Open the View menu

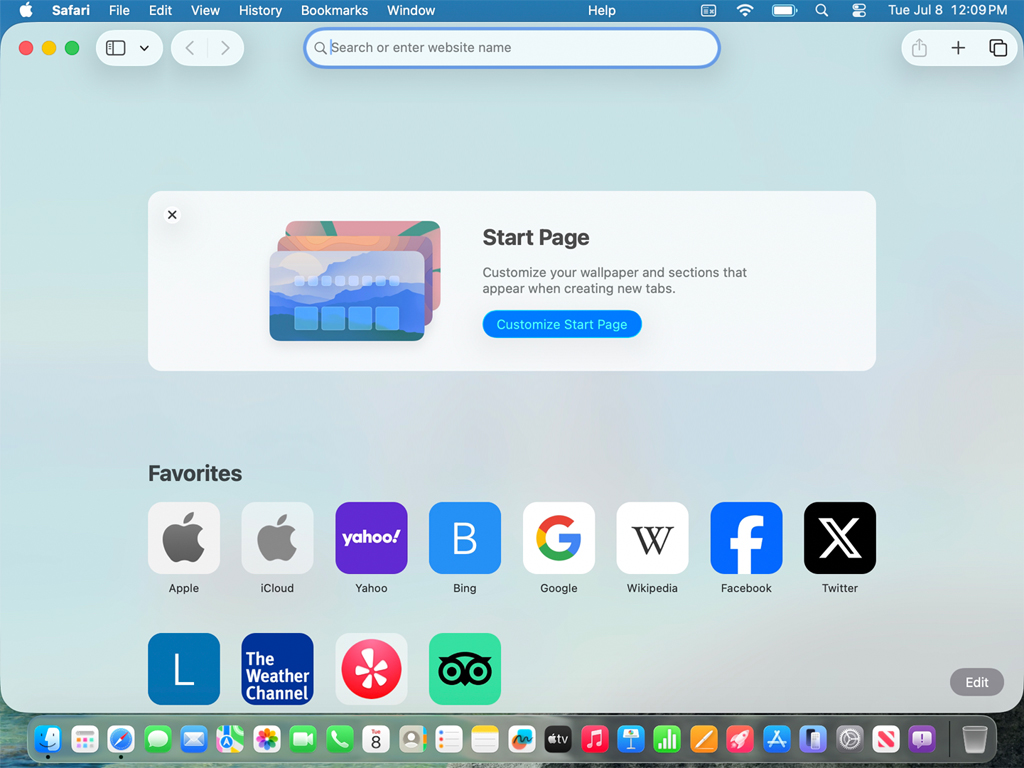205,10
